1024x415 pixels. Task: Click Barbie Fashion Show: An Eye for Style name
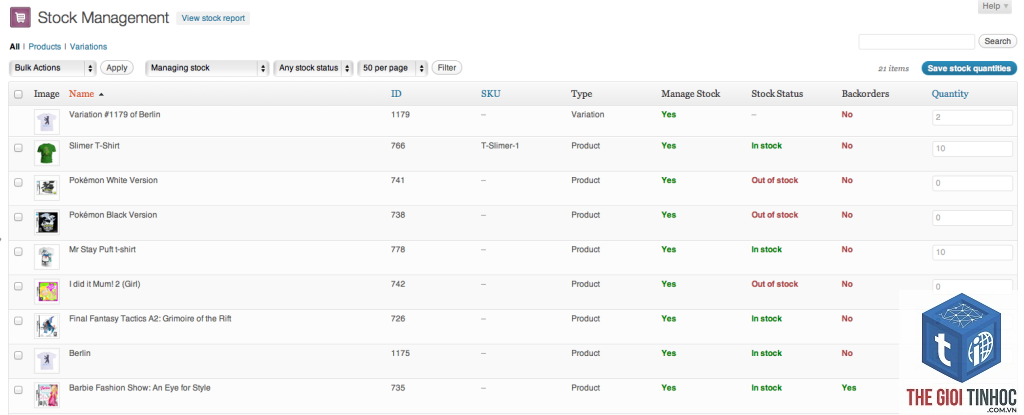pyautogui.click(x=140, y=388)
